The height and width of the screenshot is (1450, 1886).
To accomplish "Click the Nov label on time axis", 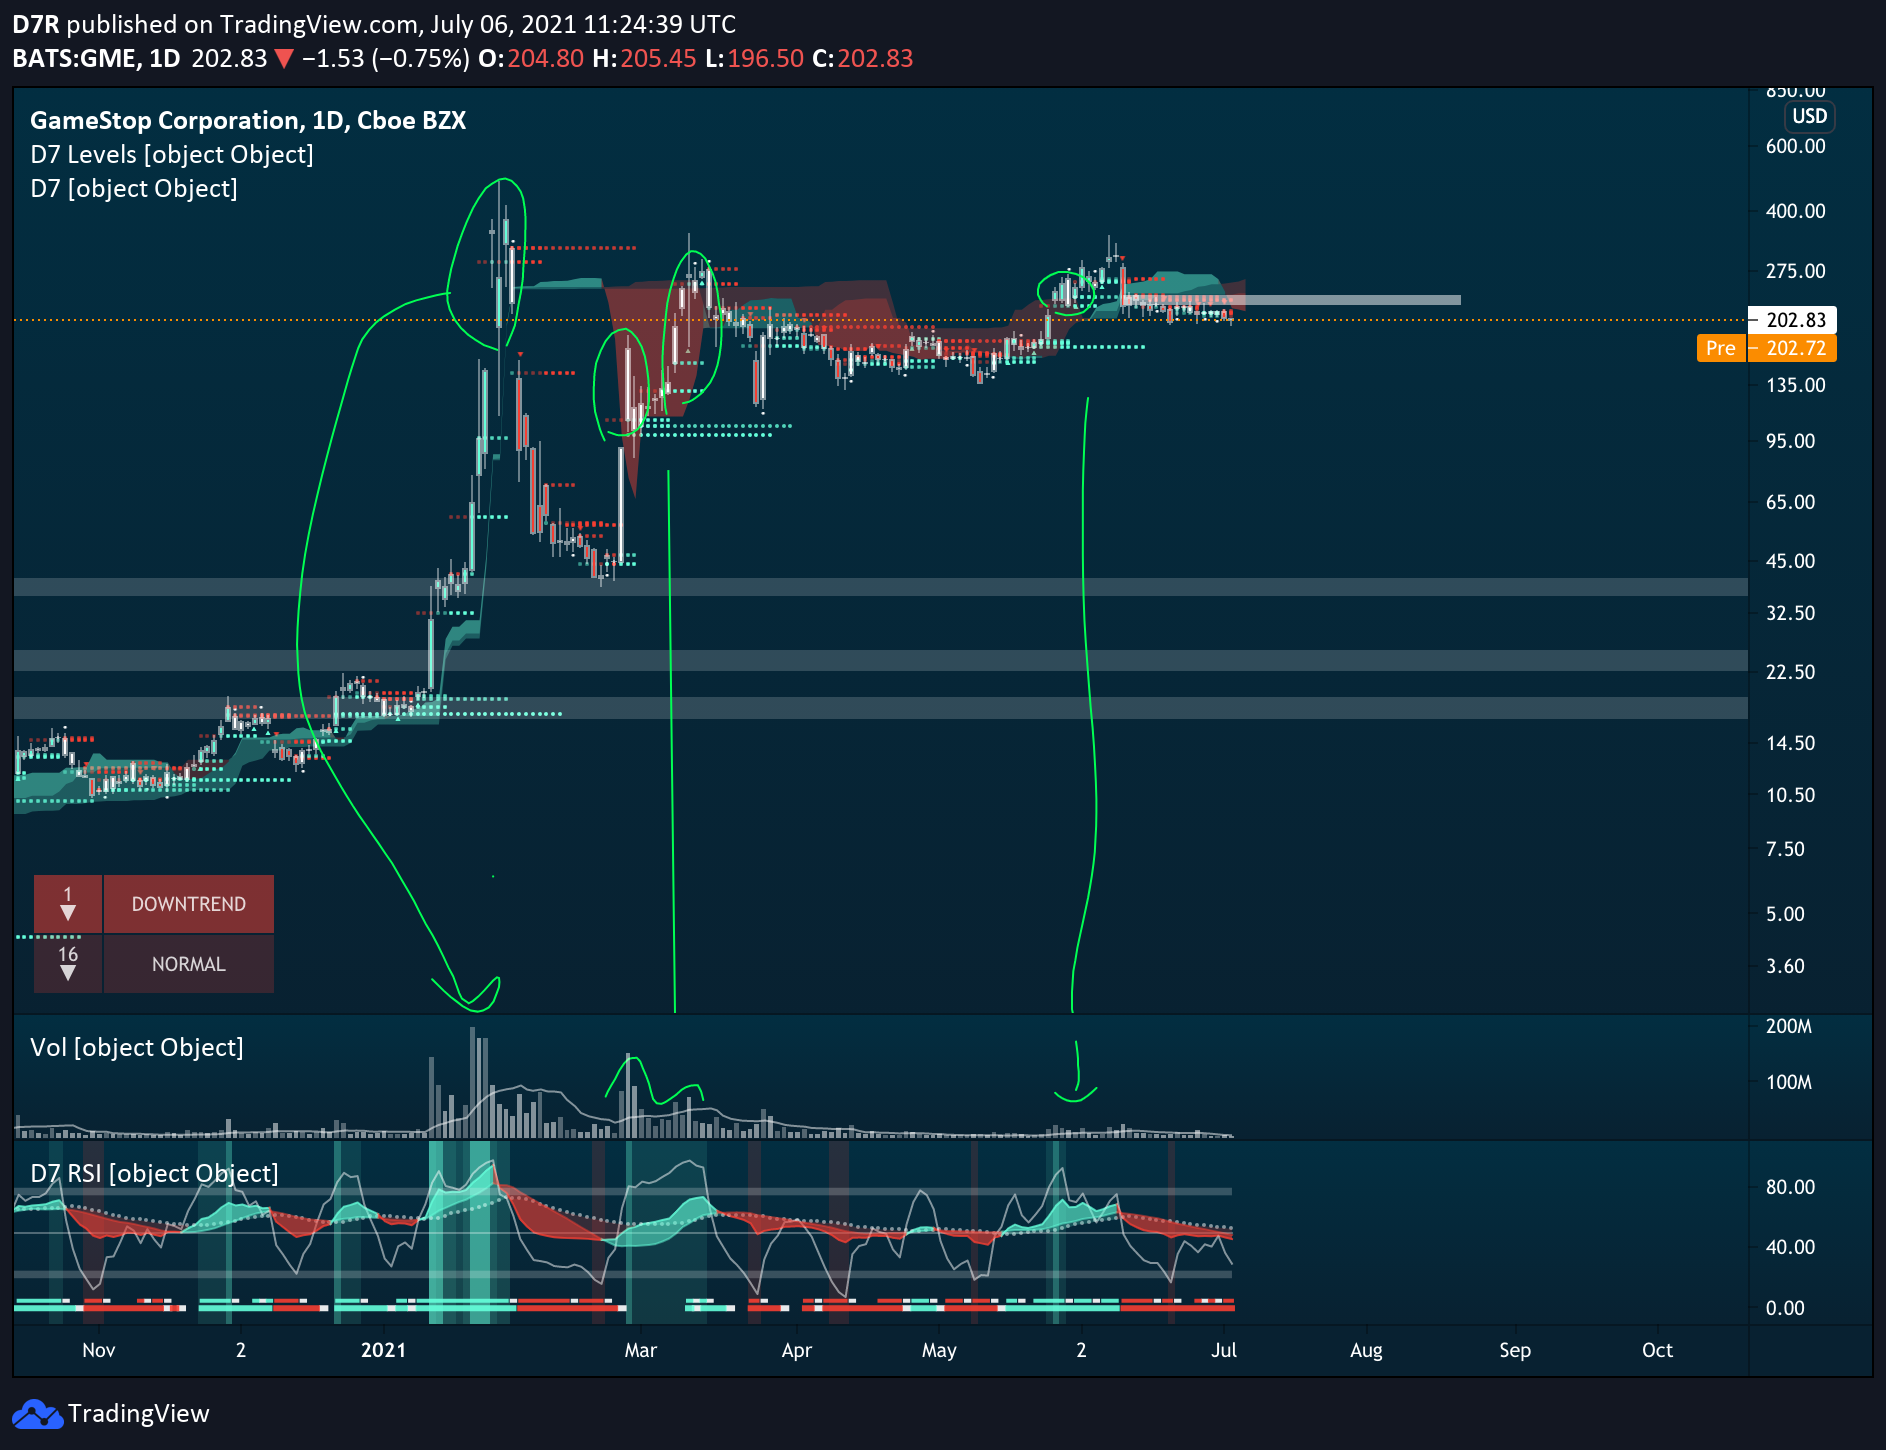I will point(99,1350).
